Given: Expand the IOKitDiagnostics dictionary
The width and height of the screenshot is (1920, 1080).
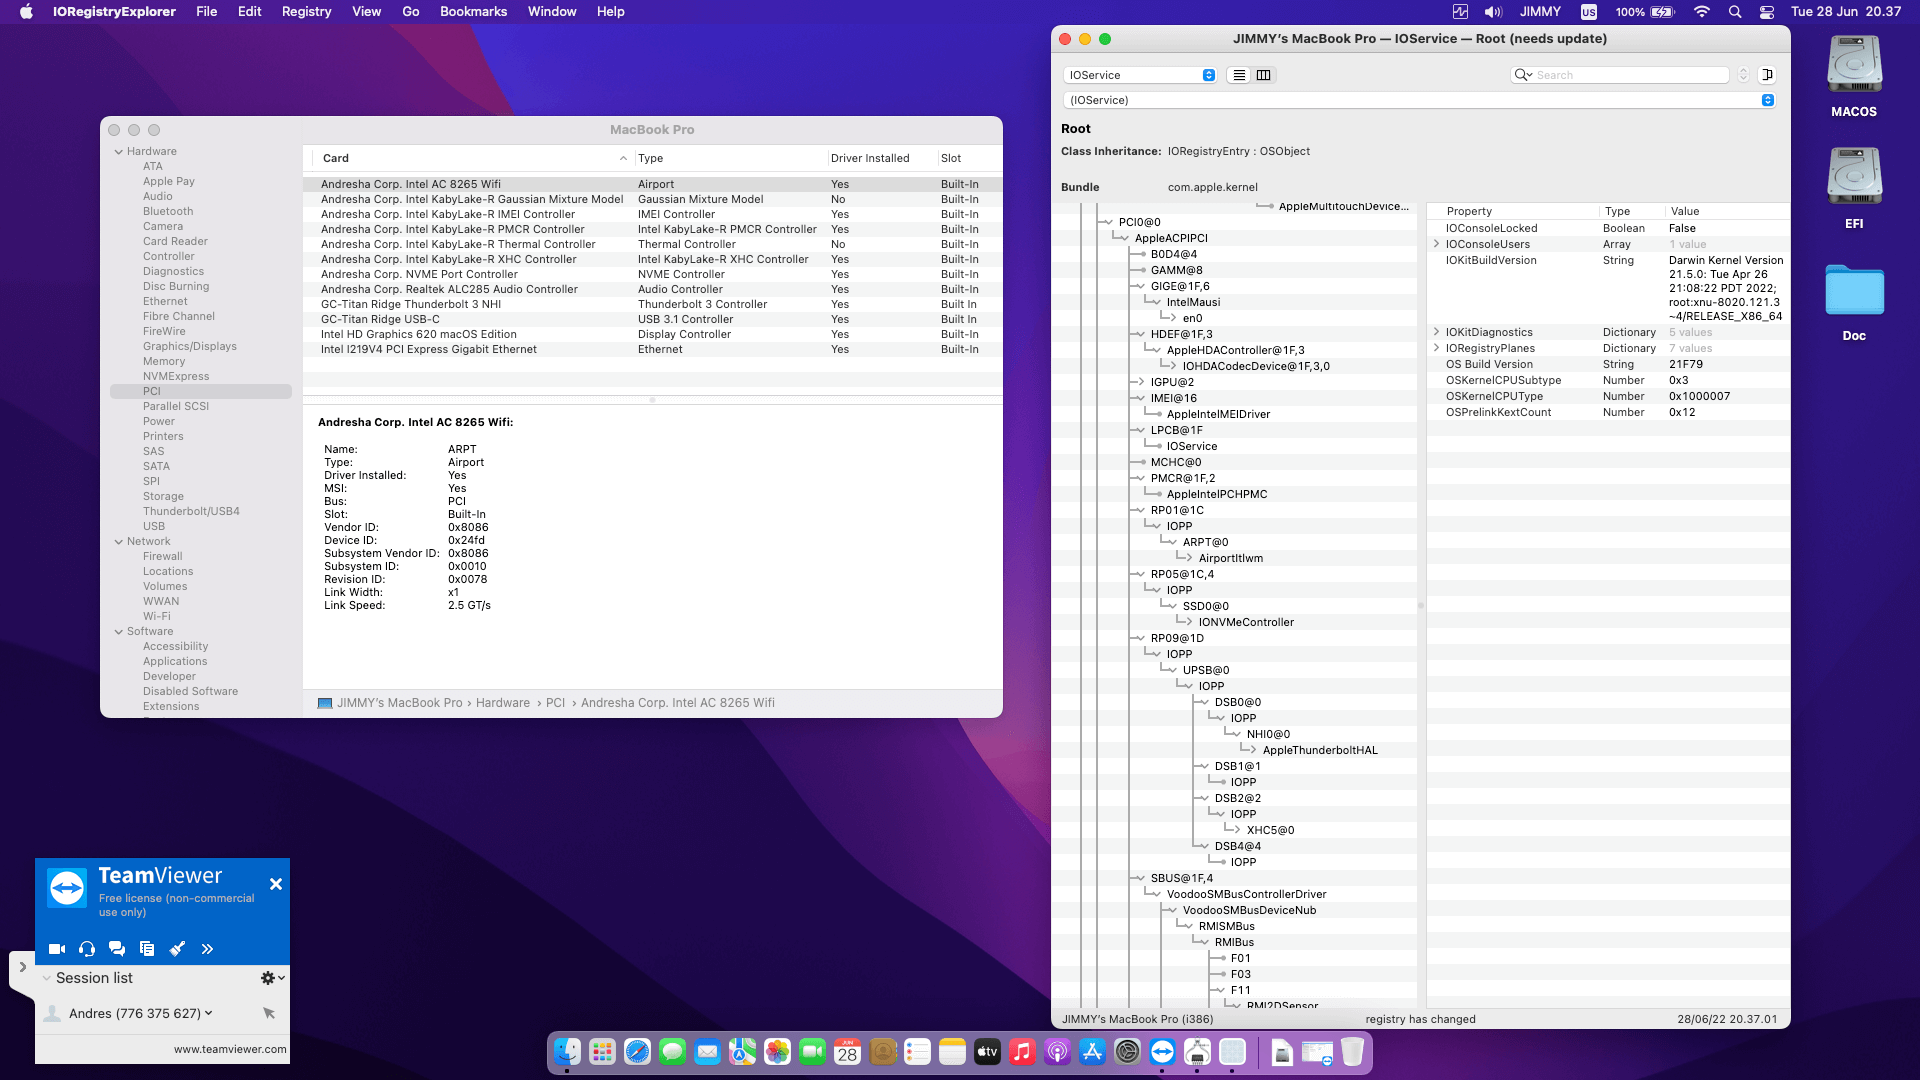Looking at the screenshot, I should (1437, 332).
